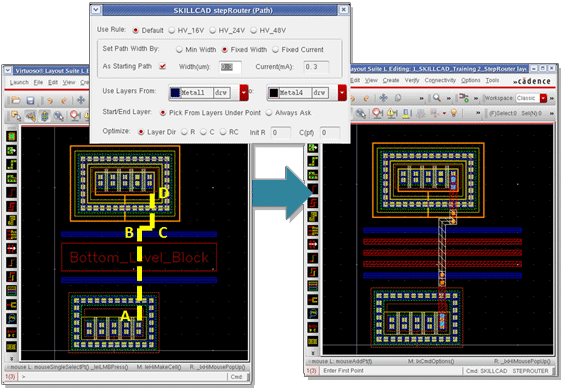Image resolution: width=565 pixels, height=390 pixels.
Task: Choose the RC optimize radio button
Action: click(x=223, y=132)
